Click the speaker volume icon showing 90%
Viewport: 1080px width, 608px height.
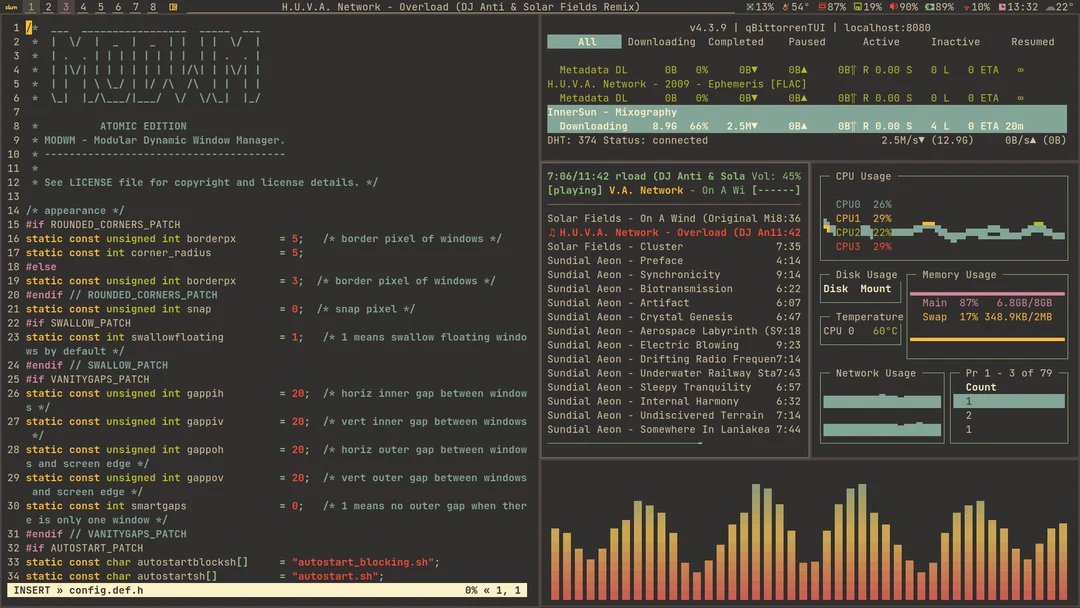[x=893, y=6]
